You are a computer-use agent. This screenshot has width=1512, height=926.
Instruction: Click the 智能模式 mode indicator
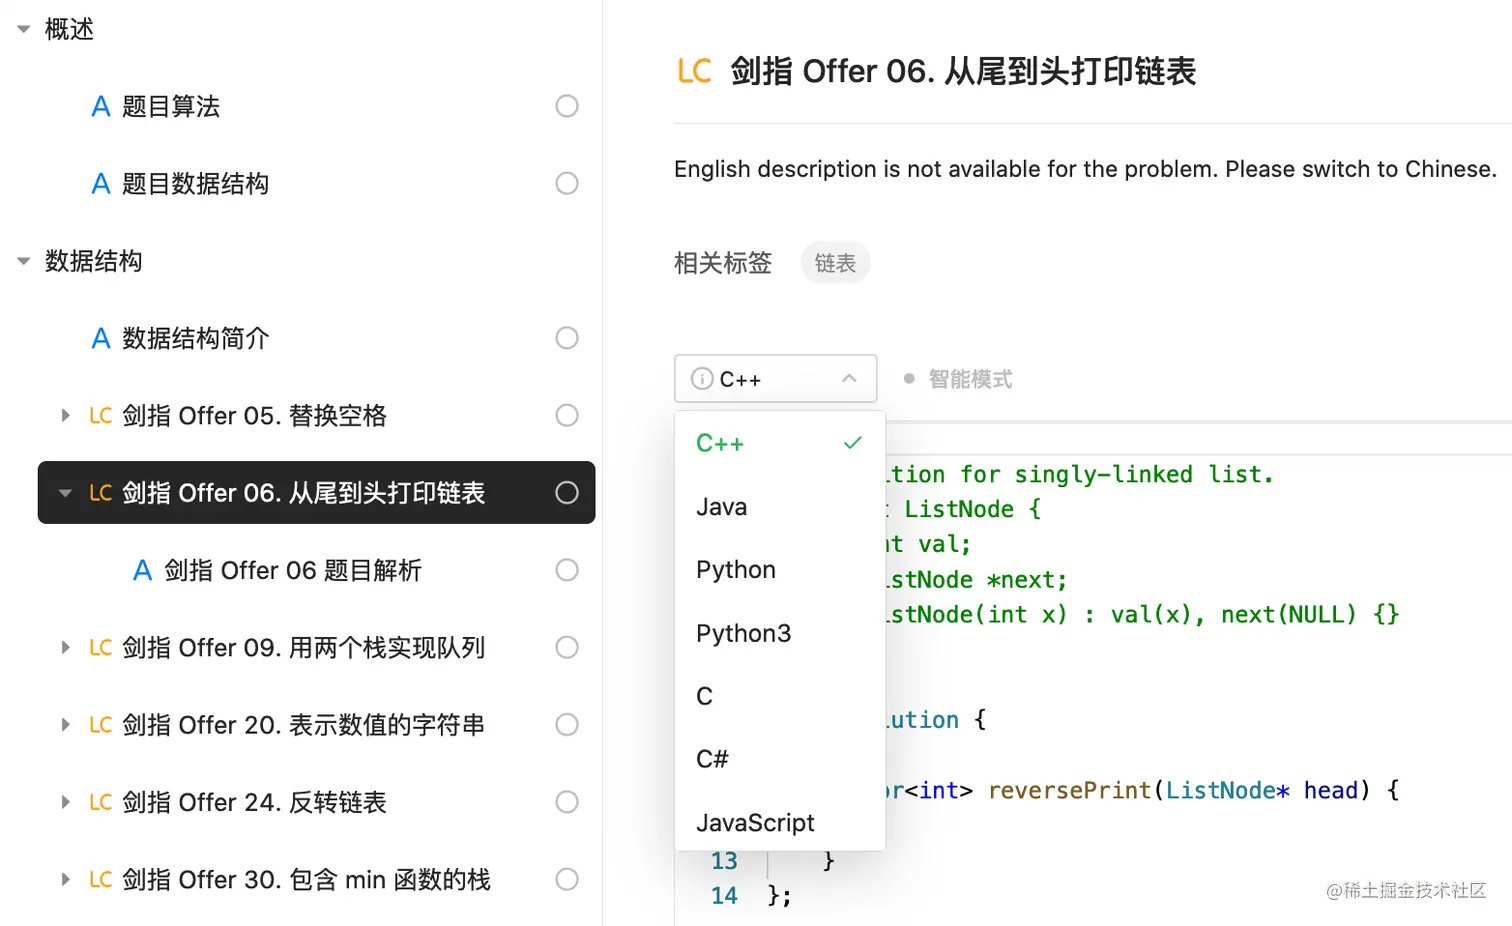(x=959, y=379)
